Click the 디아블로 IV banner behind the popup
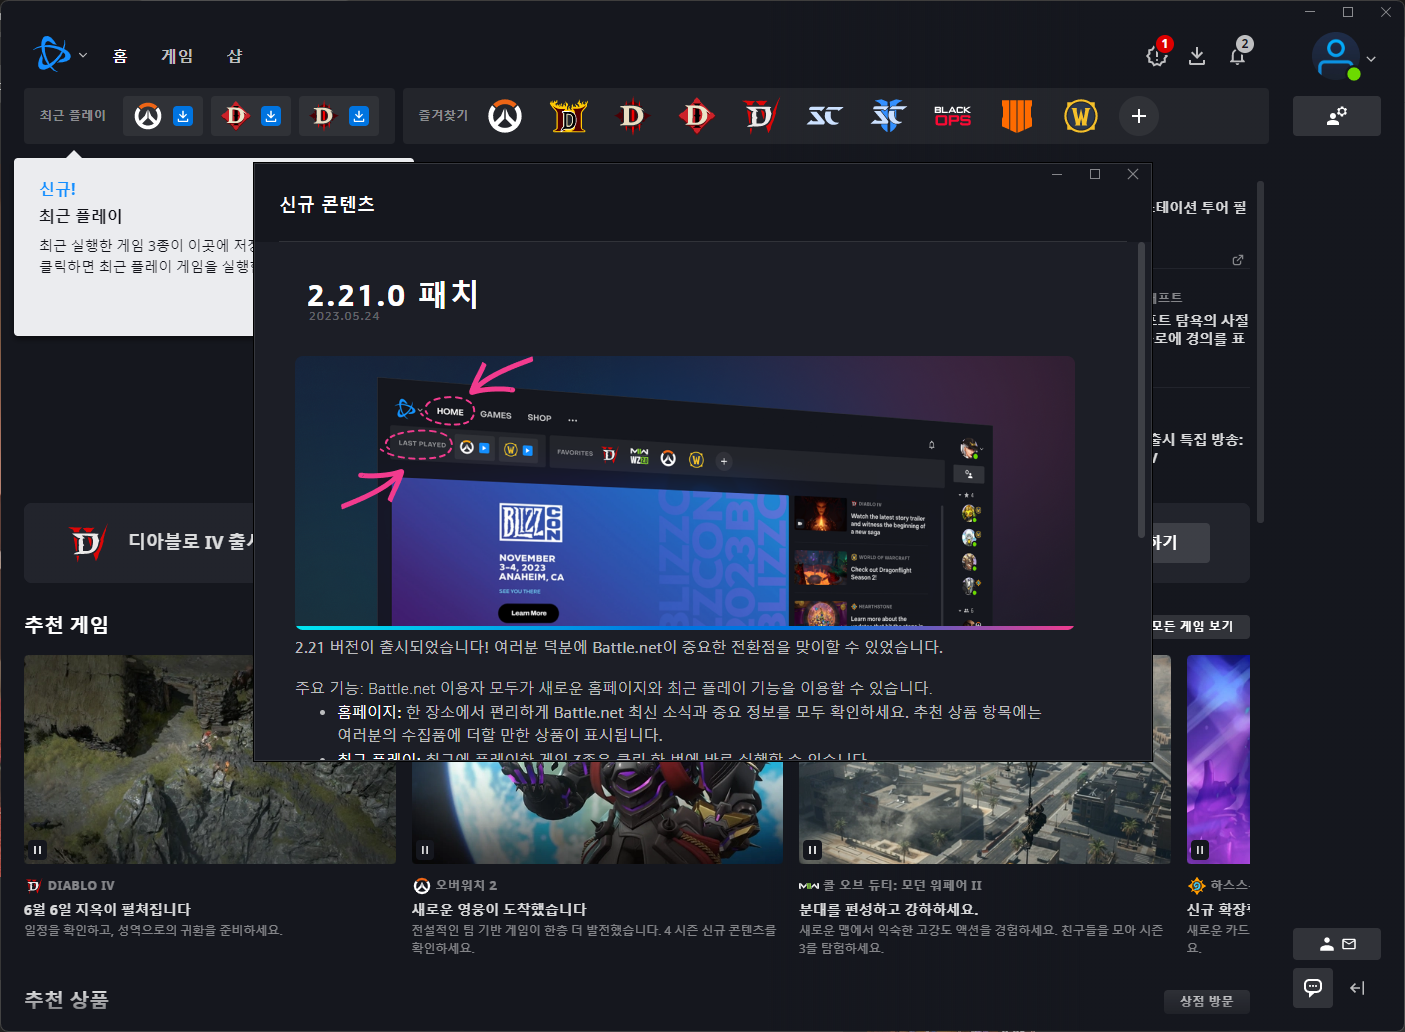The image size is (1405, 1032). tap(138, 543)
